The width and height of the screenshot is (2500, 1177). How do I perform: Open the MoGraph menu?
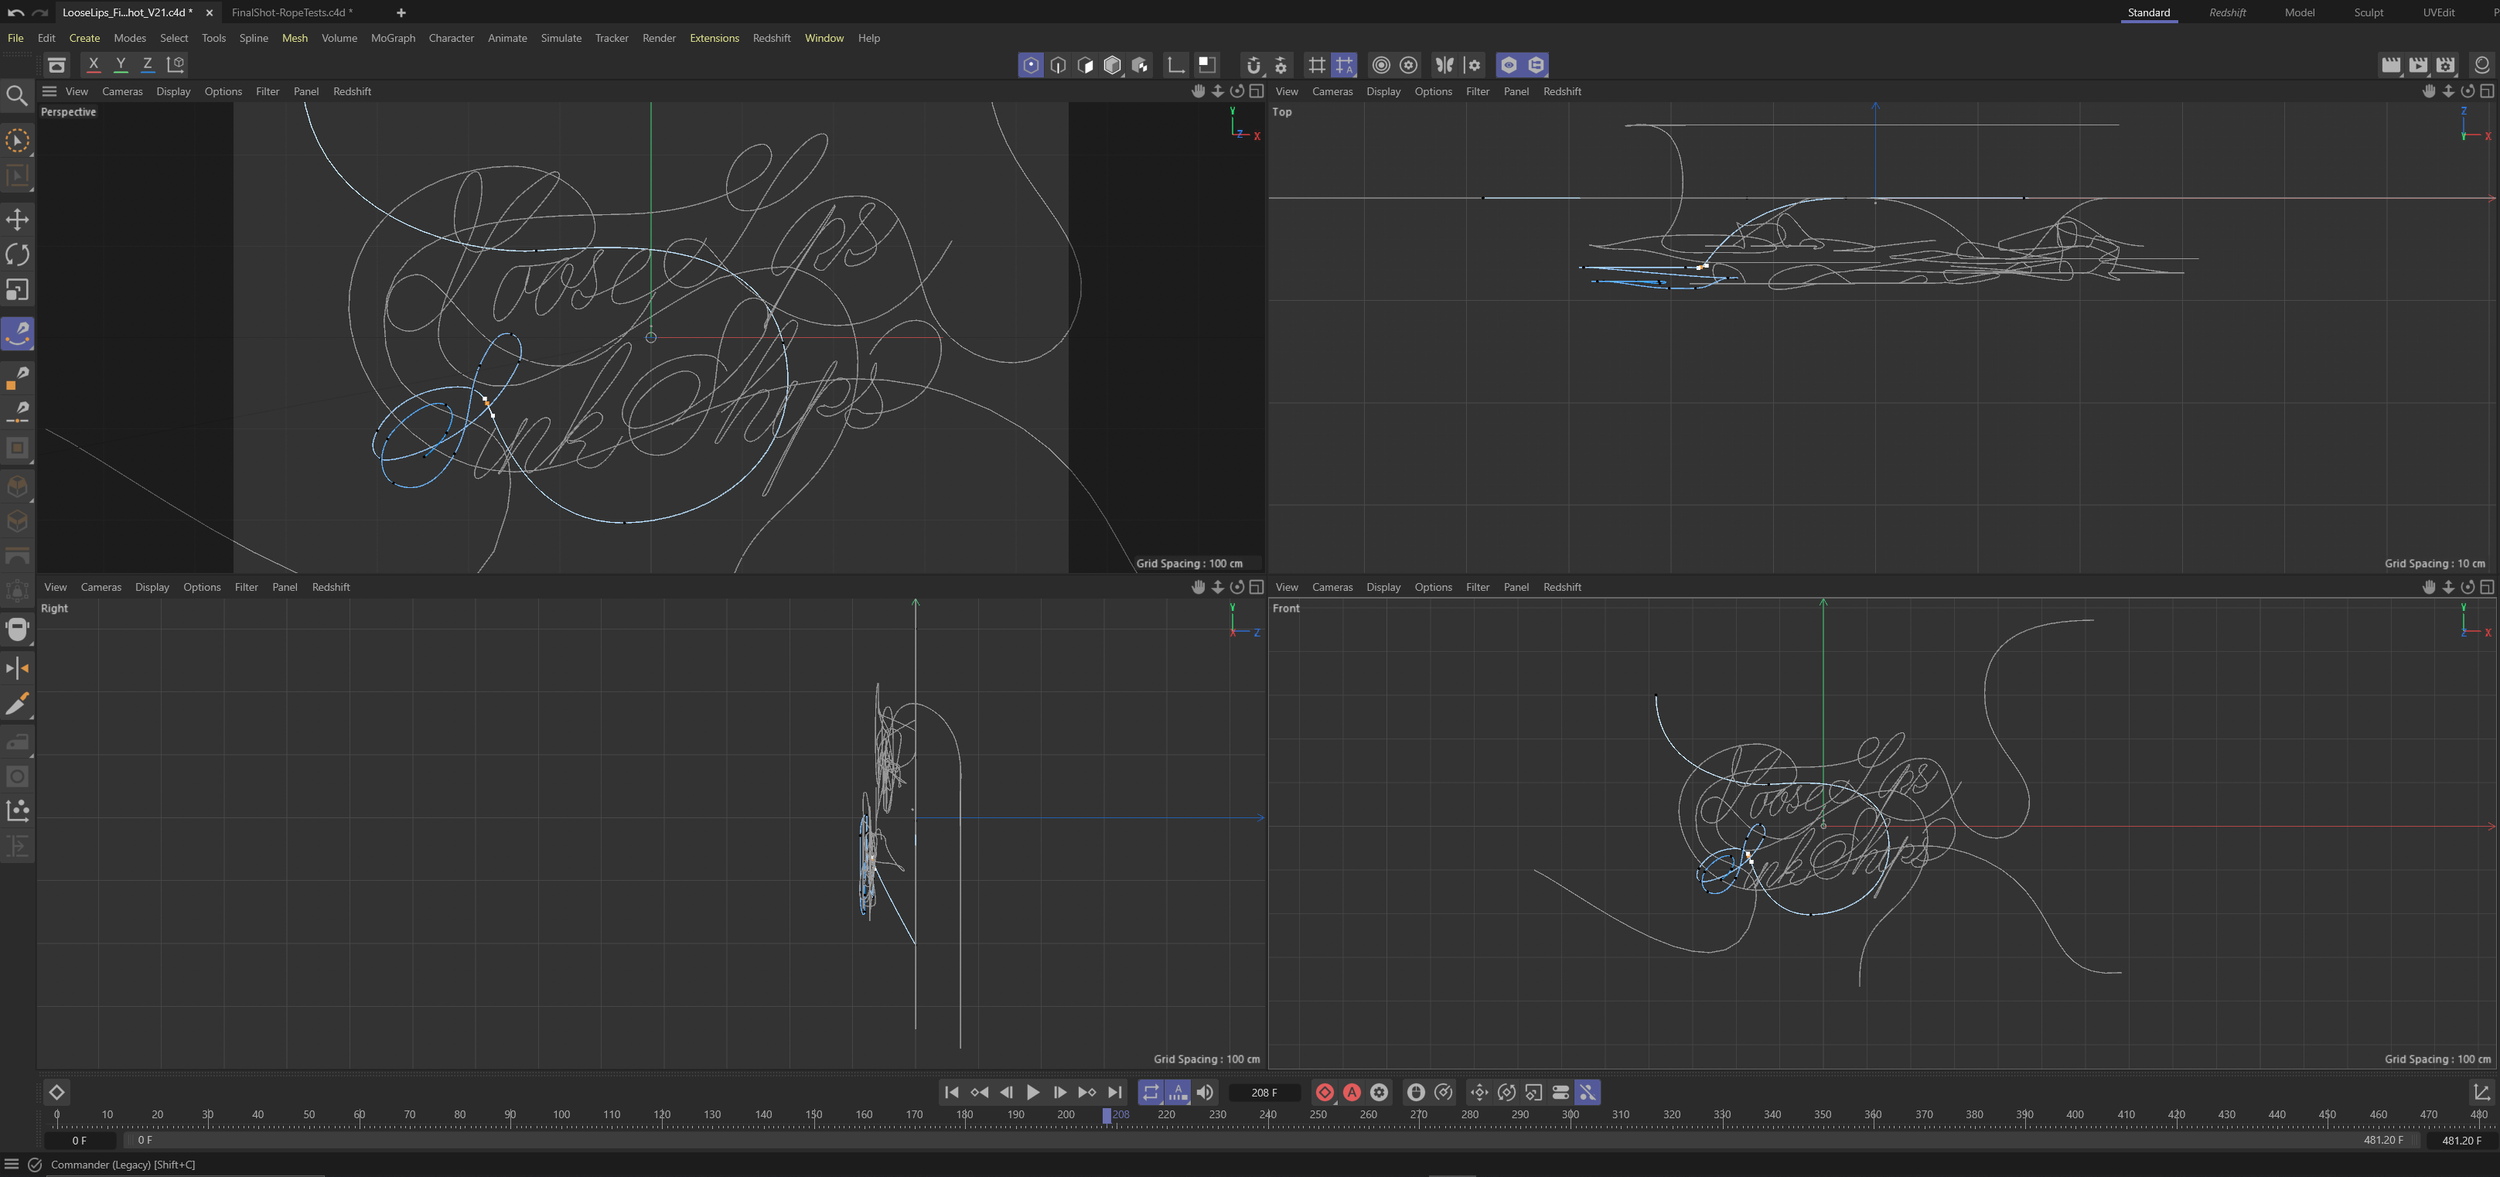(x=392, y=37)
